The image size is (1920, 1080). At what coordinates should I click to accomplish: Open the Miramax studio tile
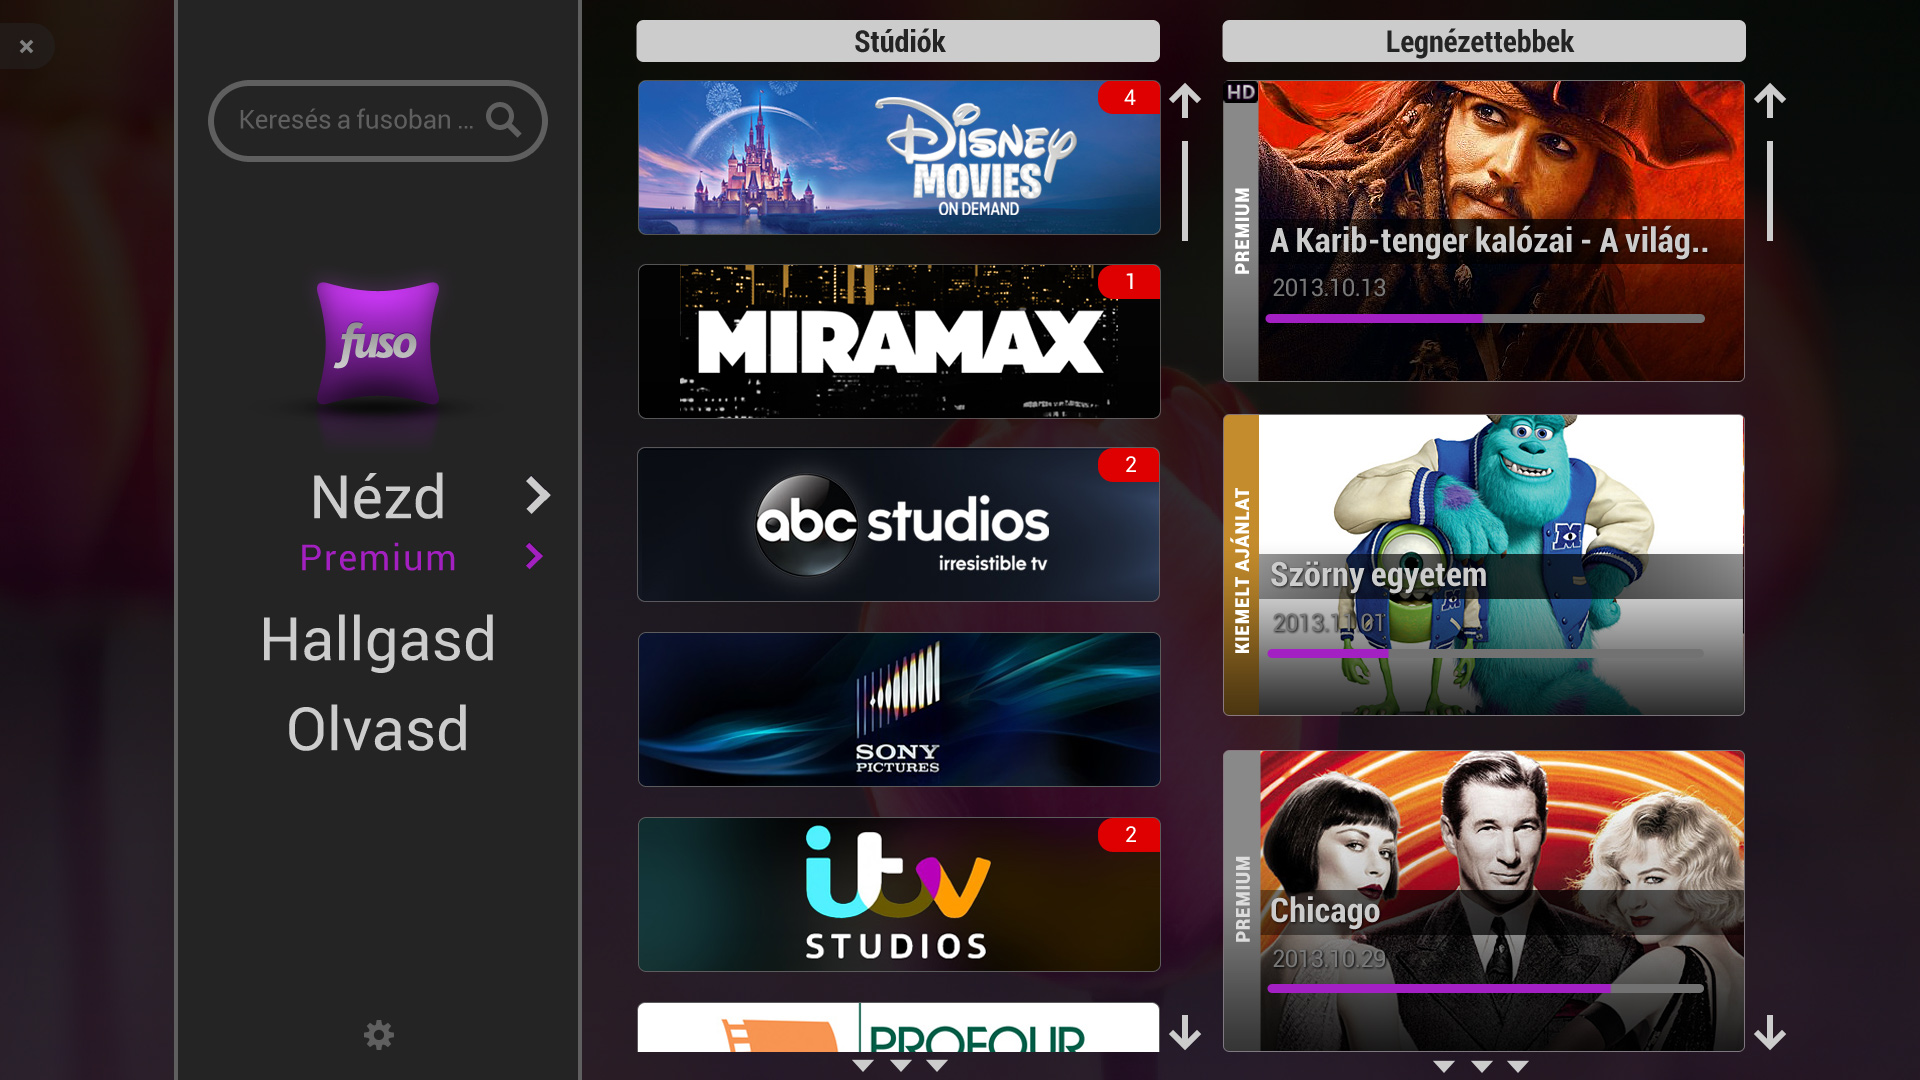click(898, 341)
